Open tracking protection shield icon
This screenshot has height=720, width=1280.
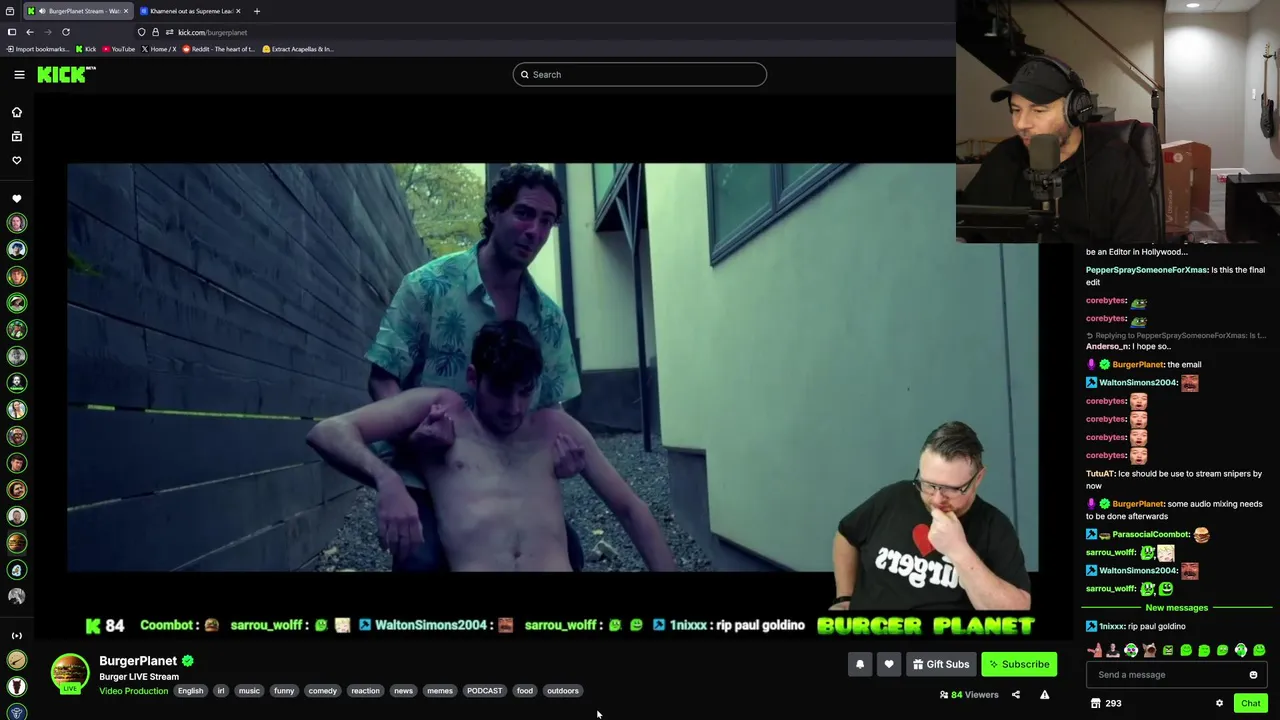click(x=141, y=32)
